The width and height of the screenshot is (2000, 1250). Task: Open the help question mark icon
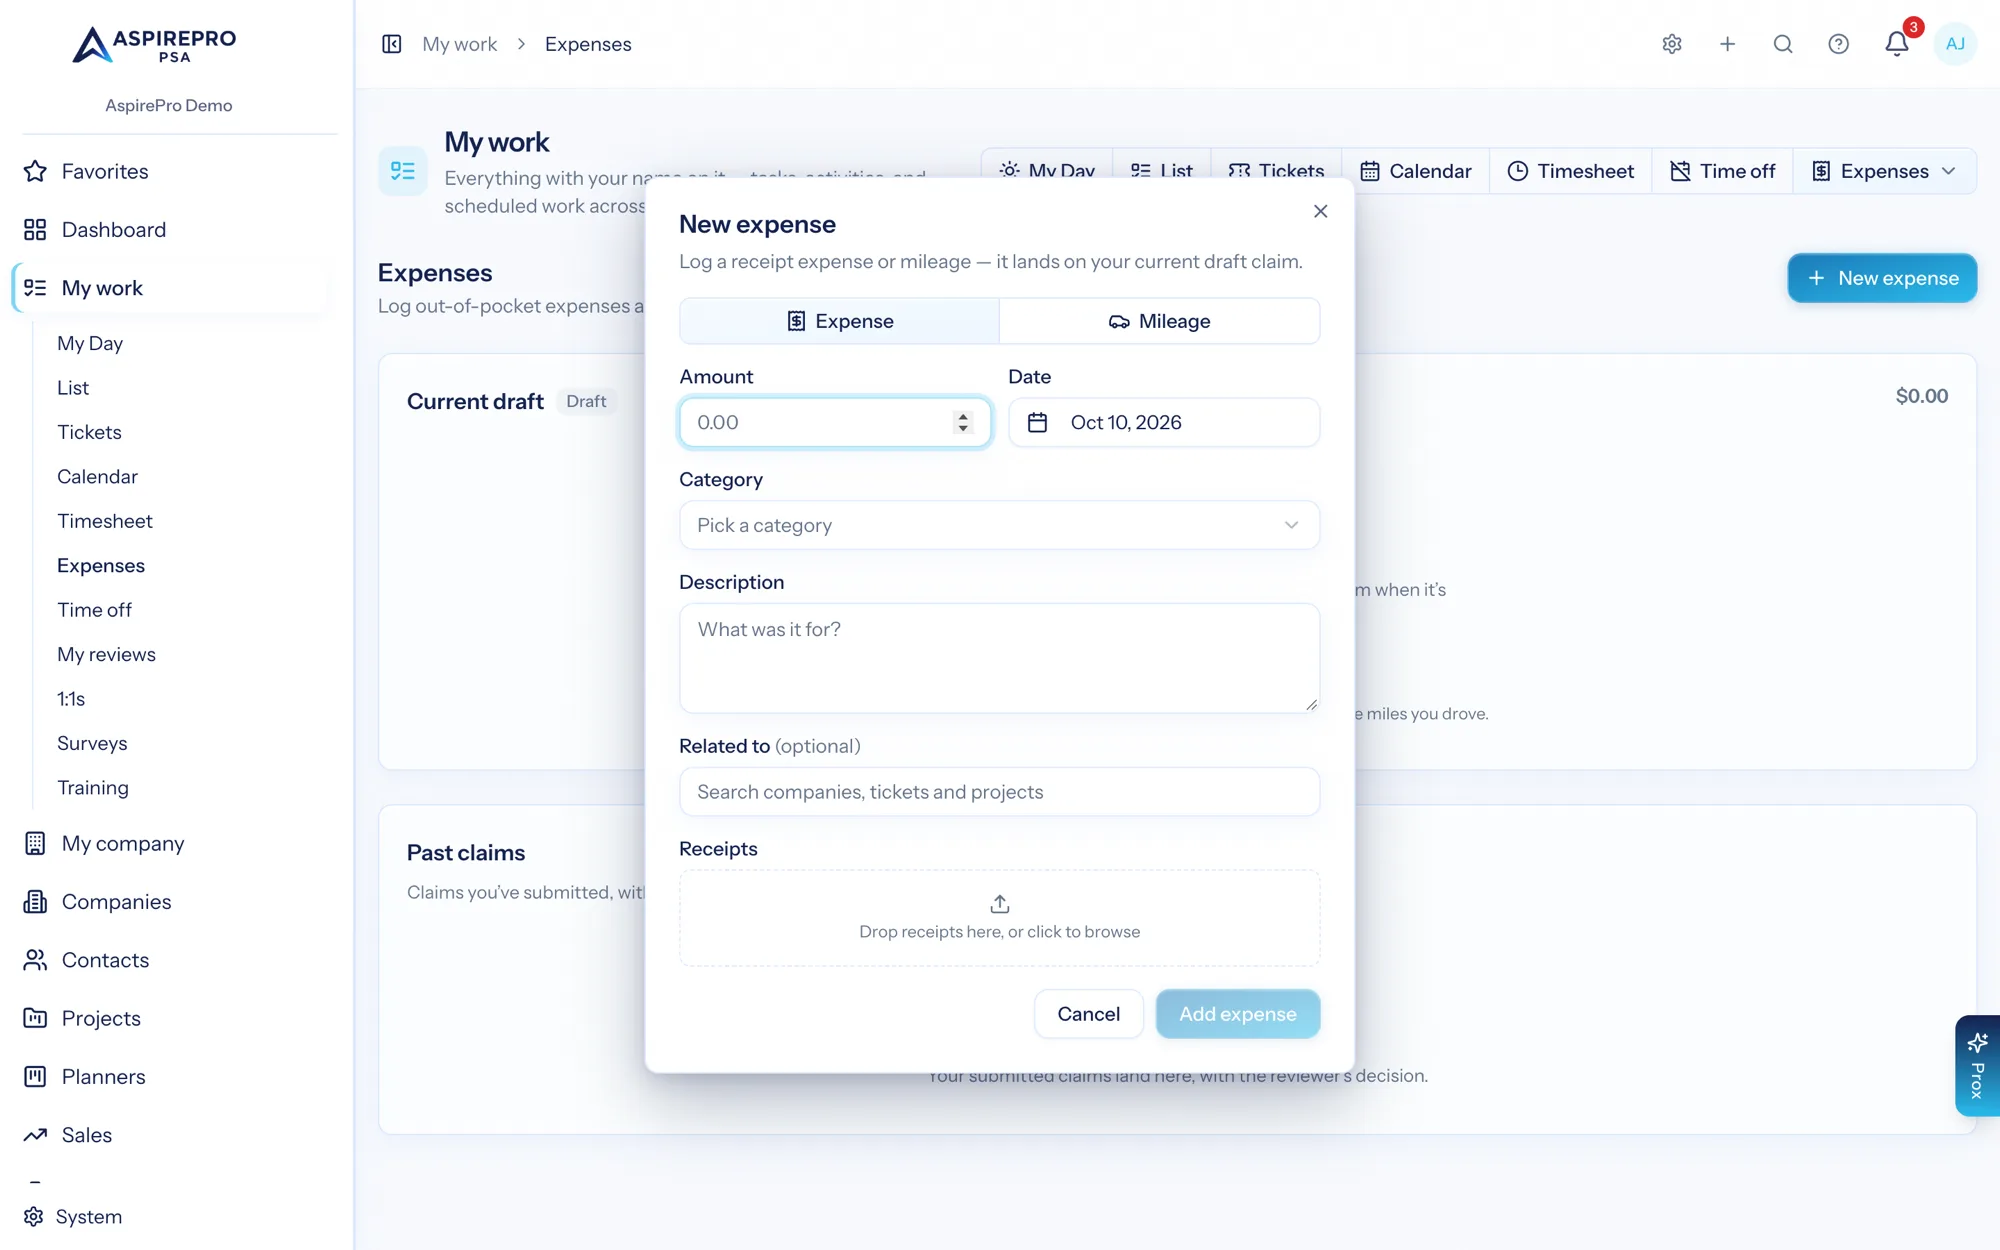tap(1838, 44)
